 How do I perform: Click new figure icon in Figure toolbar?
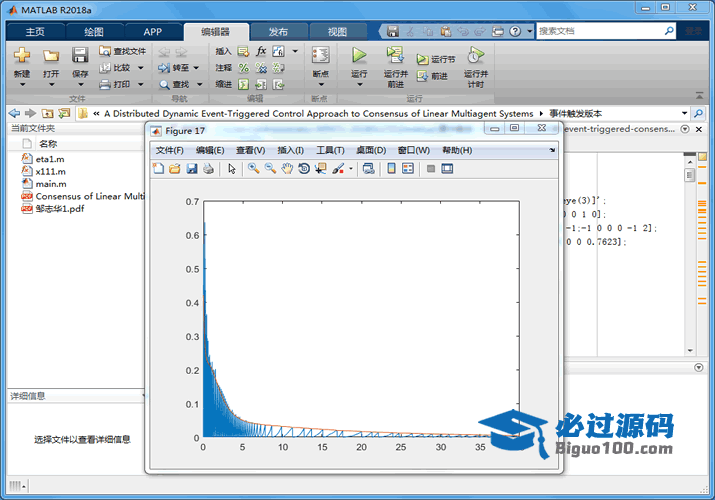click(158, 169)
